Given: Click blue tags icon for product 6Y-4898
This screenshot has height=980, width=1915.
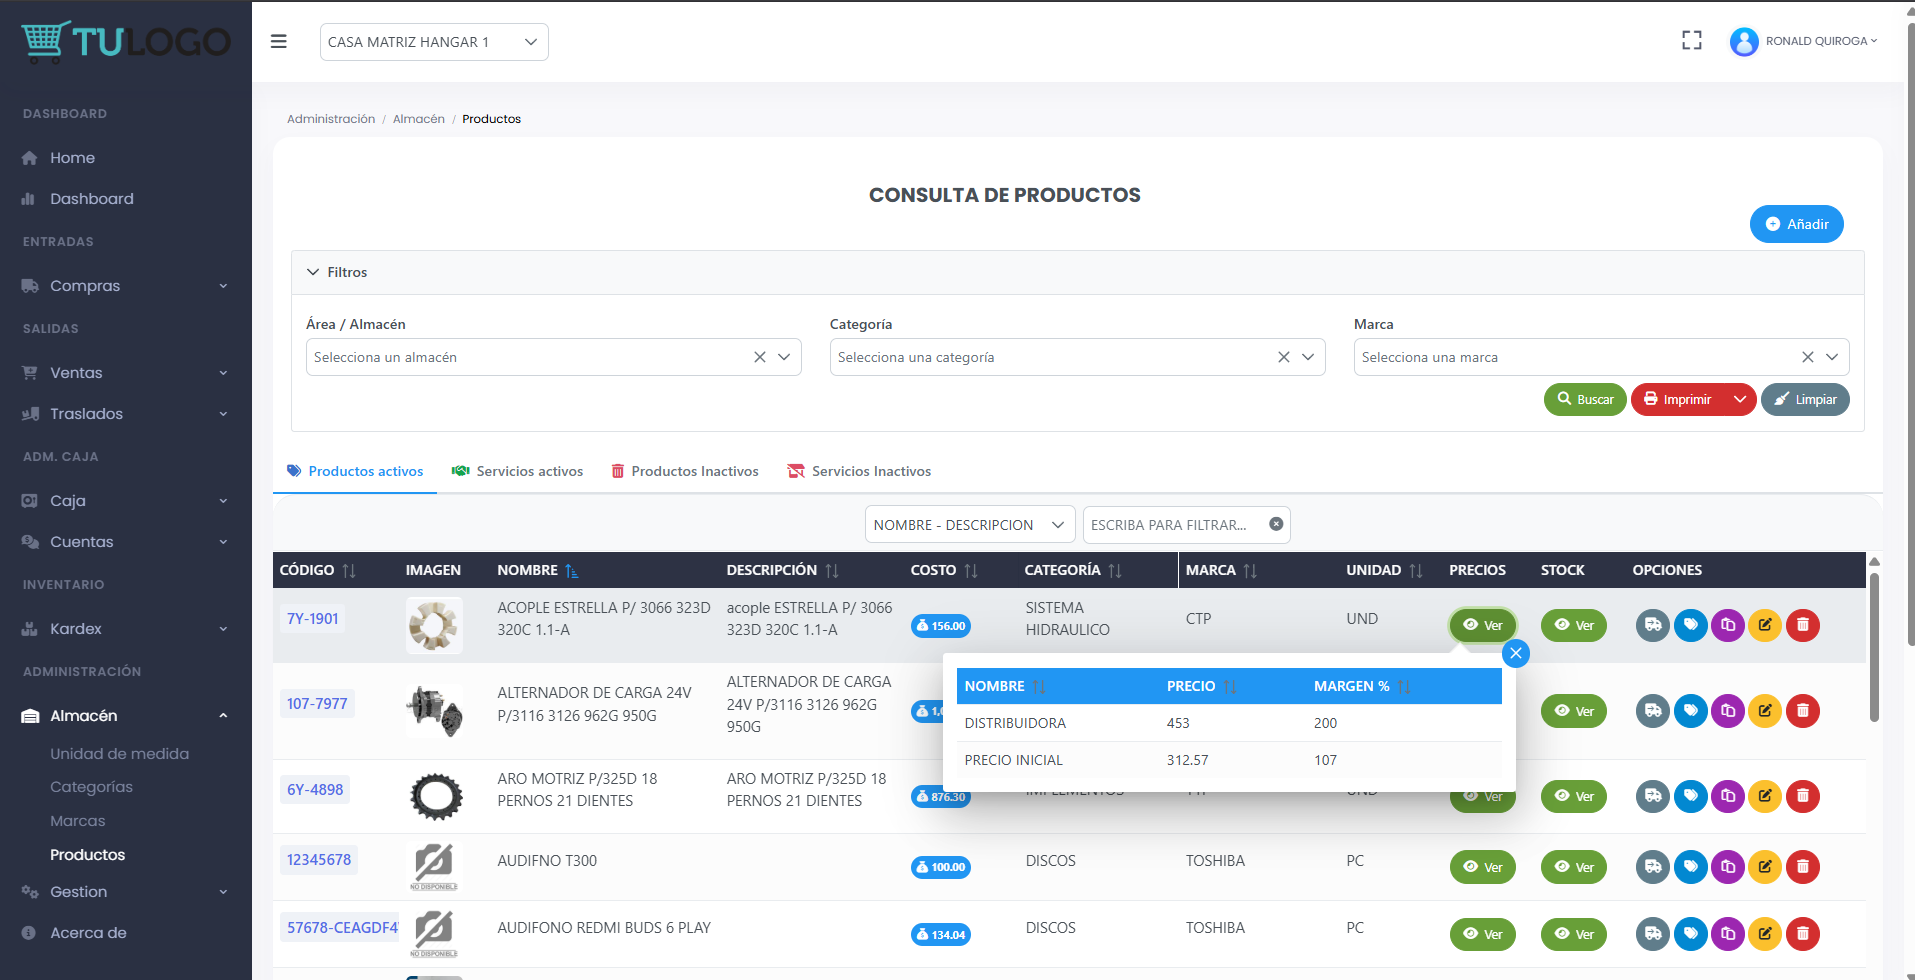Looking at the screenshot, I should tap(1690, 796).
